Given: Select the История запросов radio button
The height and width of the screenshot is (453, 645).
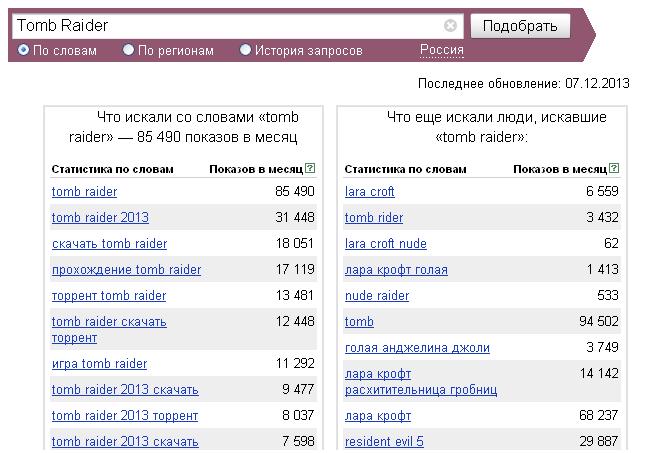Looking at the screenshot, I should [x=245, y=50].
